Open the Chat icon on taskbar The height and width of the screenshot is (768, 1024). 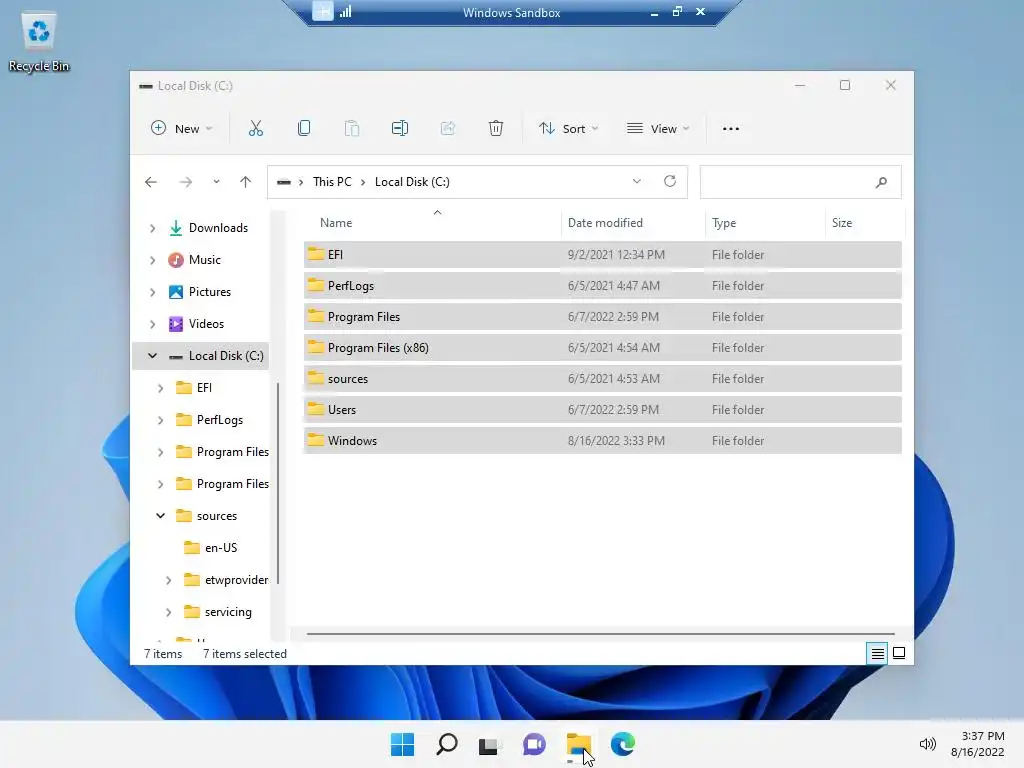(x=534, y=744)
